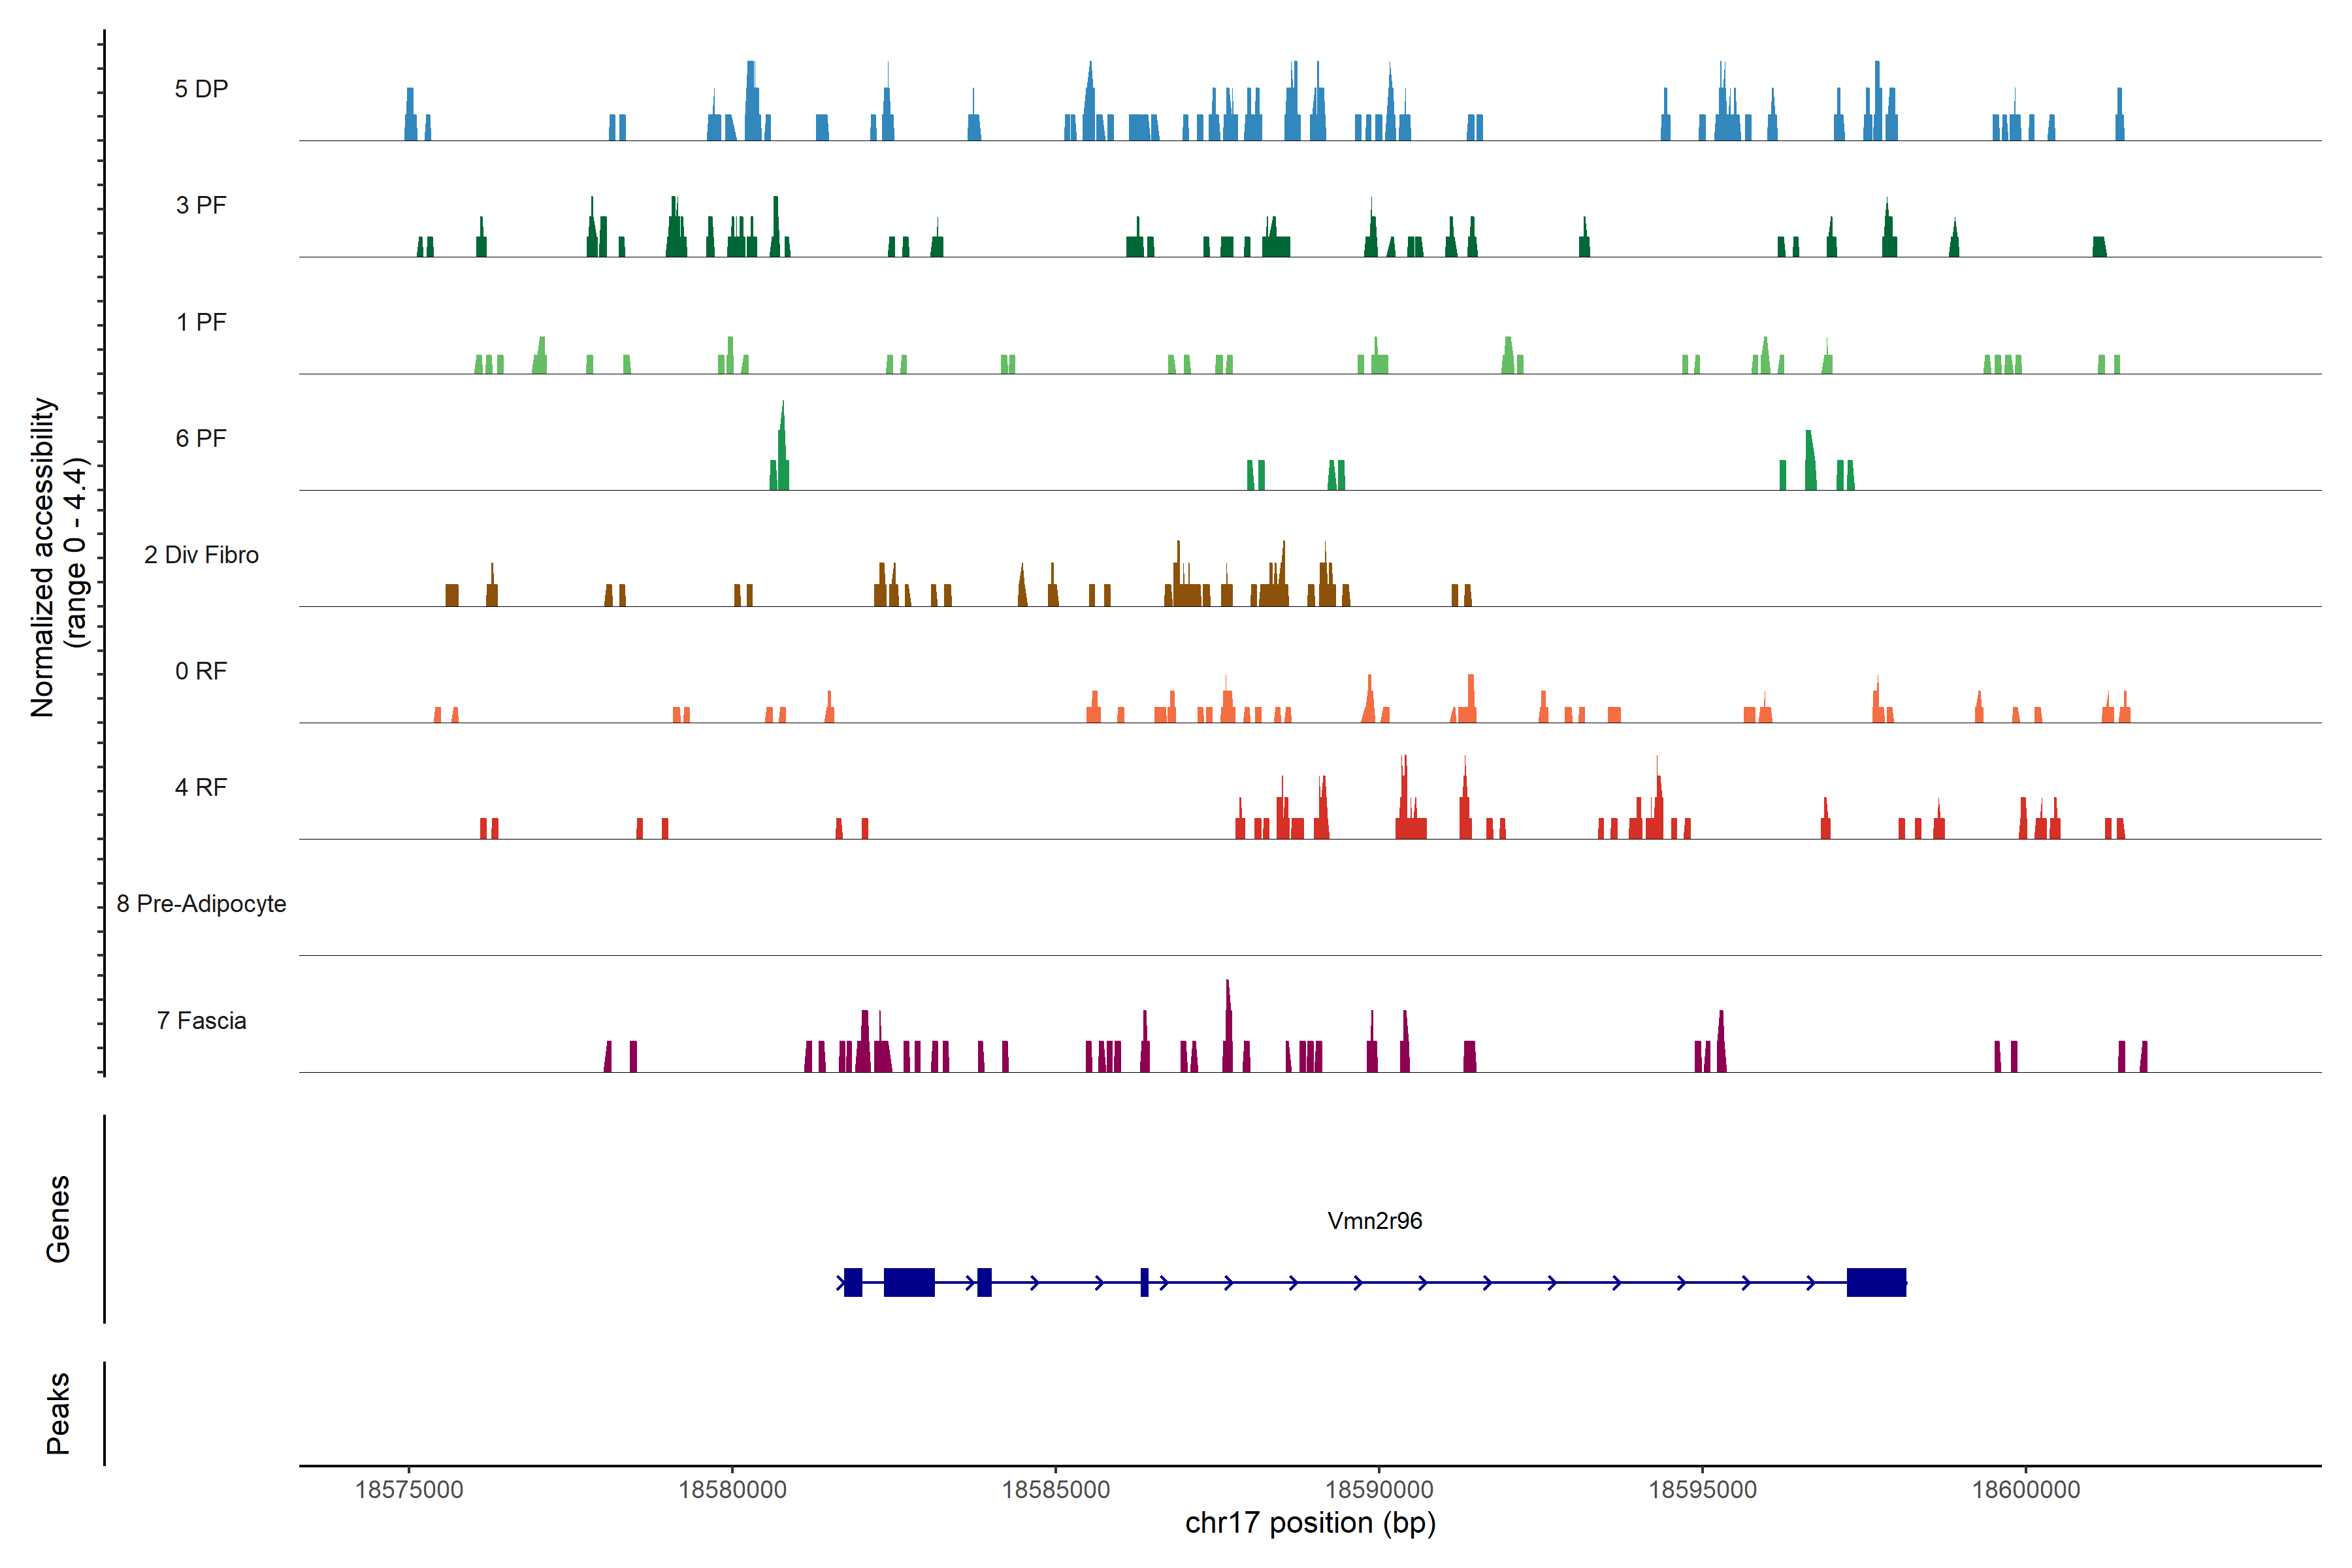
Task: Click the Vmn2r96 gene label
Action: [x=1374, y=1221]
